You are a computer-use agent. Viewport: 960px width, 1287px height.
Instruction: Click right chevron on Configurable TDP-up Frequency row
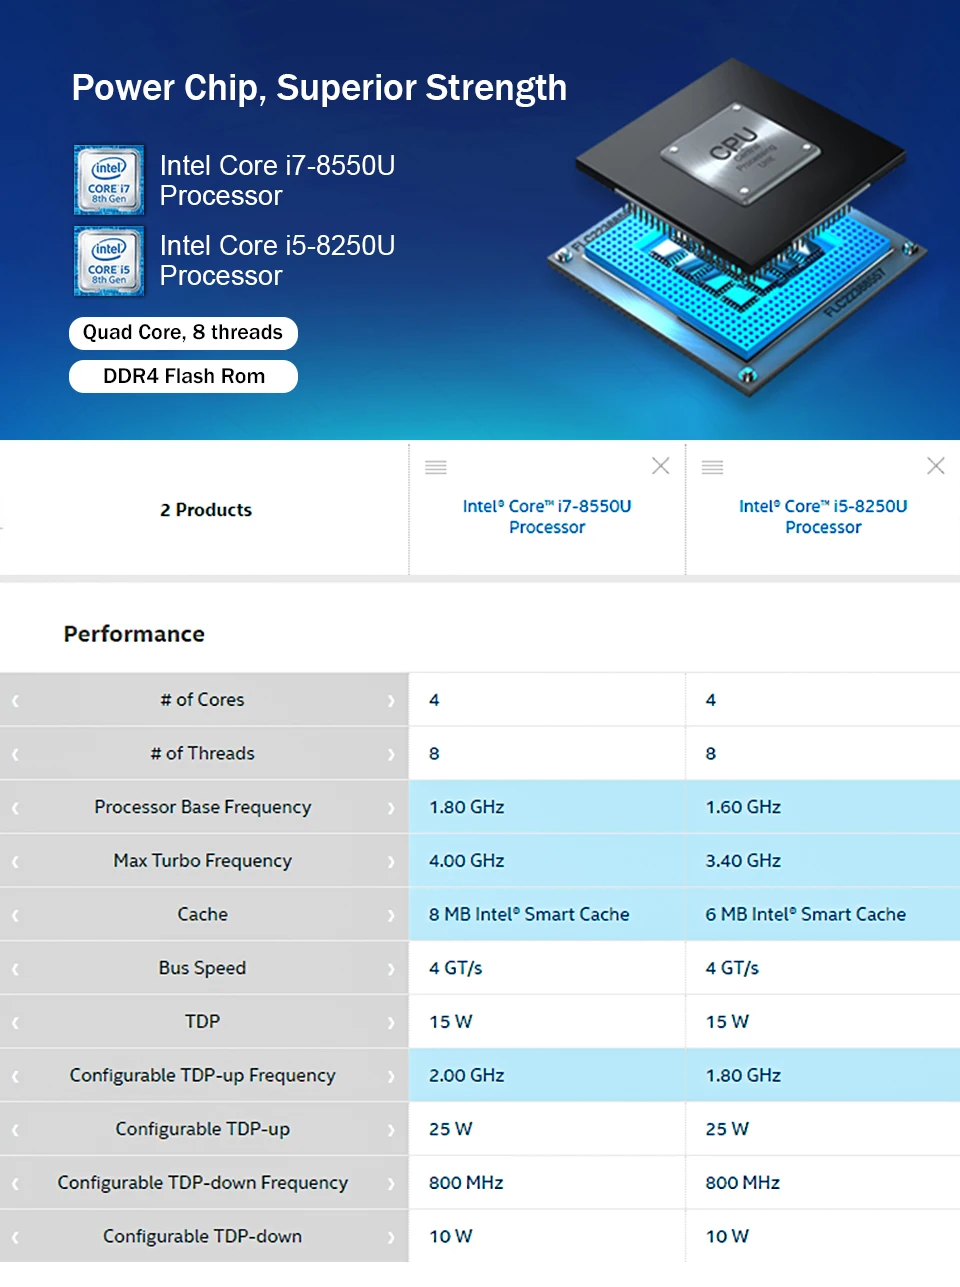(391, 1077)
